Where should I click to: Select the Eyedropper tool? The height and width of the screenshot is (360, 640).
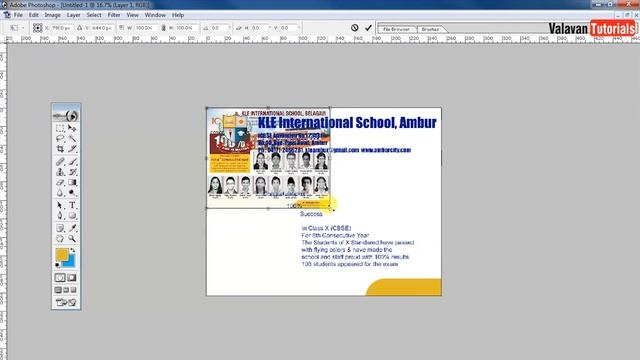(72, 228)
